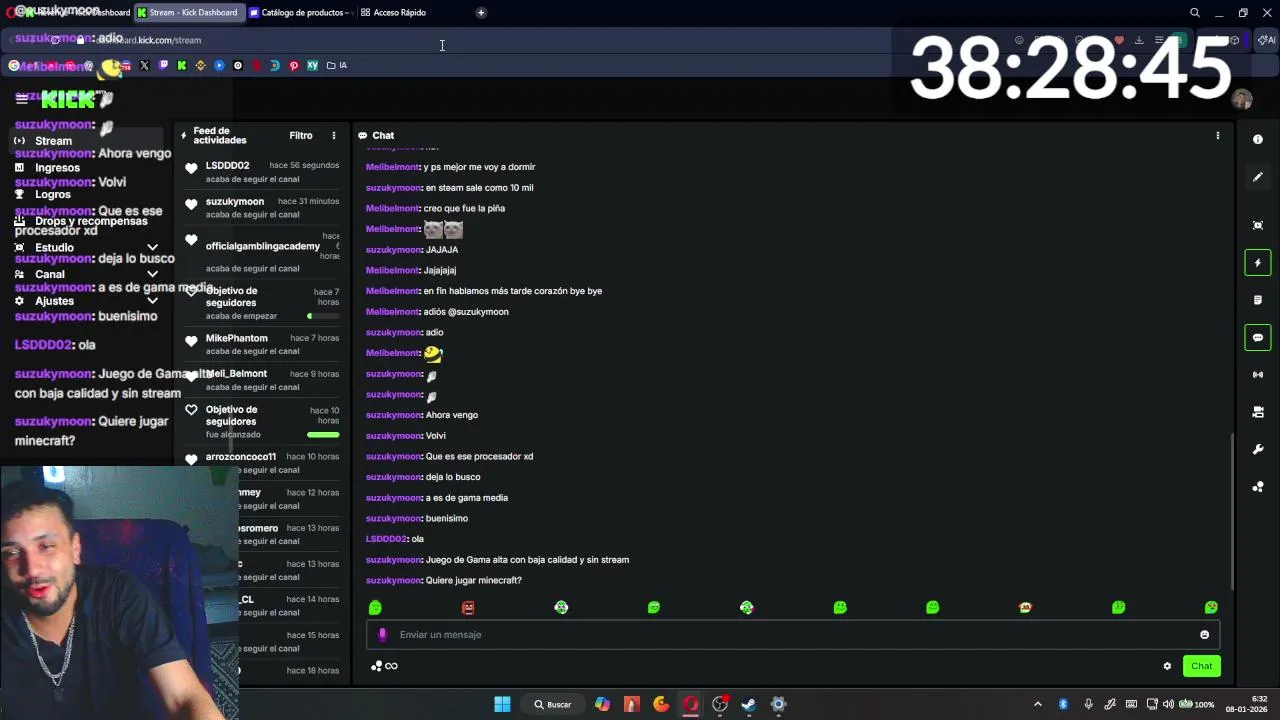Open the emoji picker in message box
Viewport: 1280px width, 720px height.
click(x=1204, y=634)
